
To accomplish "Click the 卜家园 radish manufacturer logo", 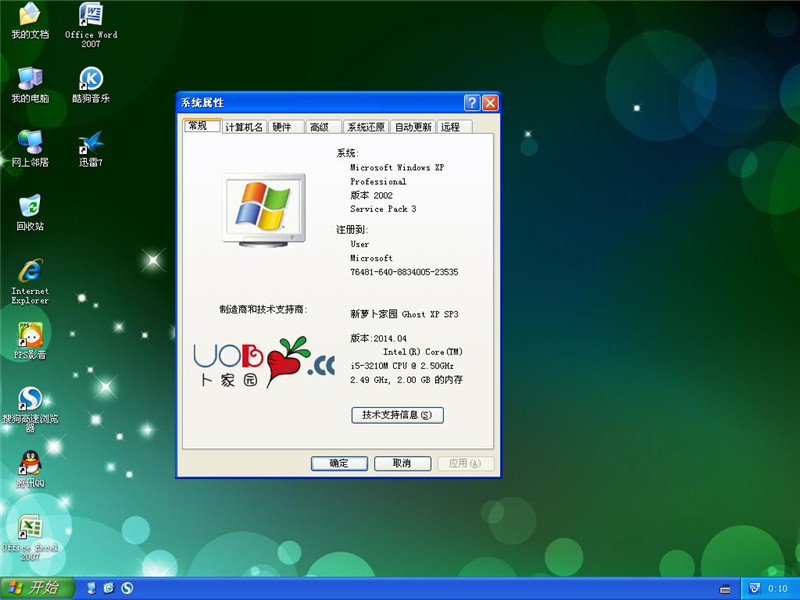I will tap(264, 362).
